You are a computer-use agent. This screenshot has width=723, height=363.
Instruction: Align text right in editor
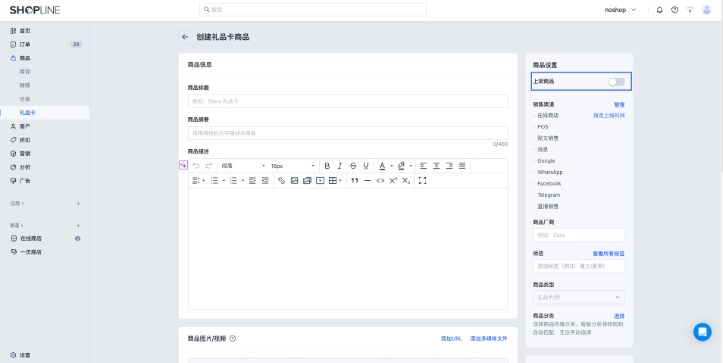[449, 166]
